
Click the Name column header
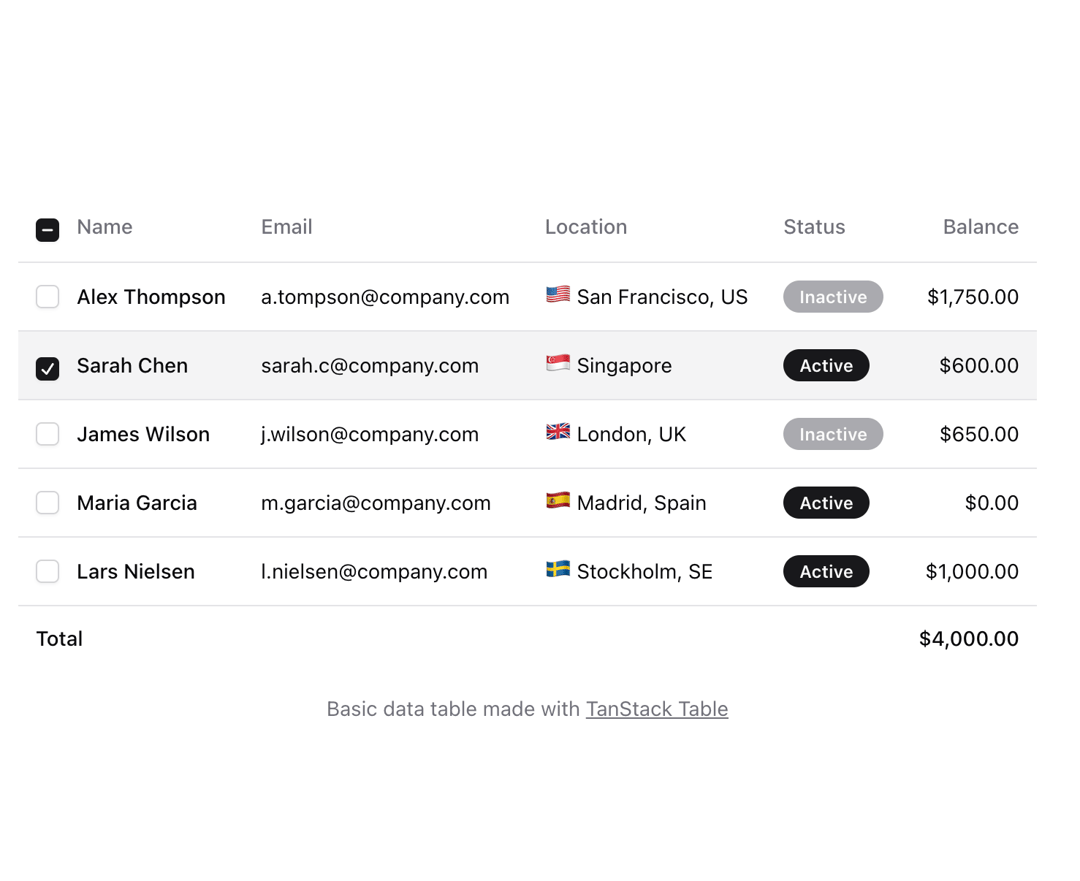105,227
